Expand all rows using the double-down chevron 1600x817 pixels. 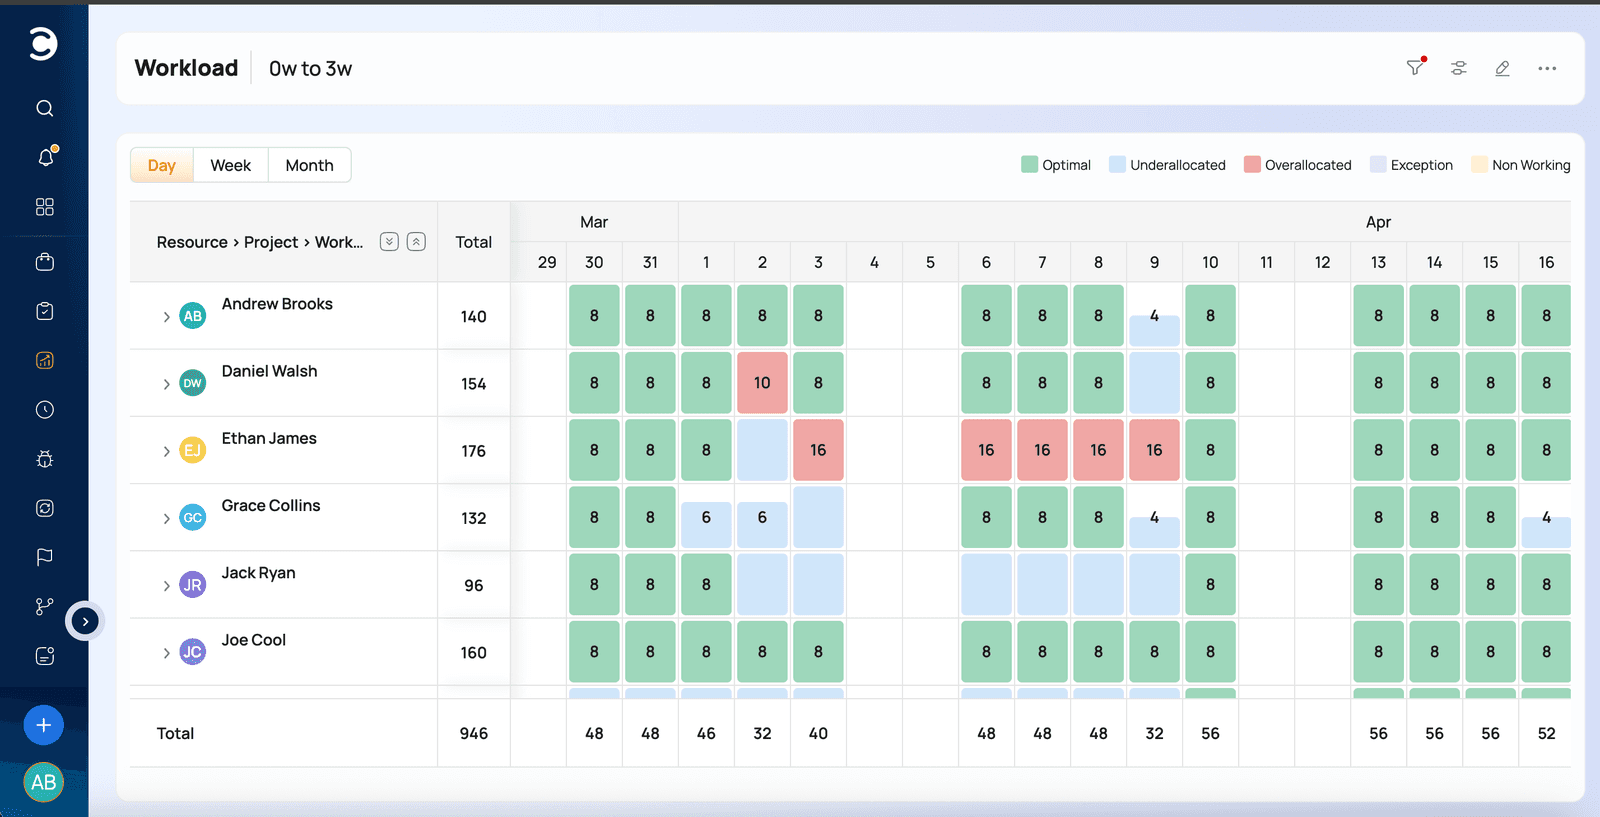click(390, 242)
